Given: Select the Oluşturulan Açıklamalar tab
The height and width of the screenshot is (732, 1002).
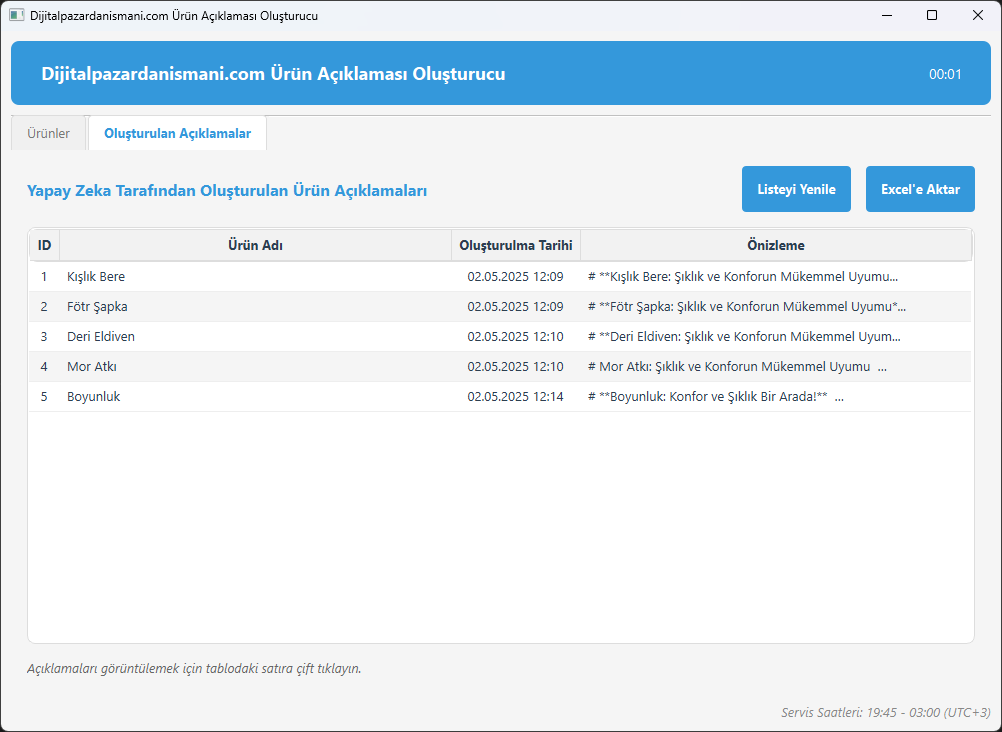Looking at the screenshot, I should (x=178, y=134).
